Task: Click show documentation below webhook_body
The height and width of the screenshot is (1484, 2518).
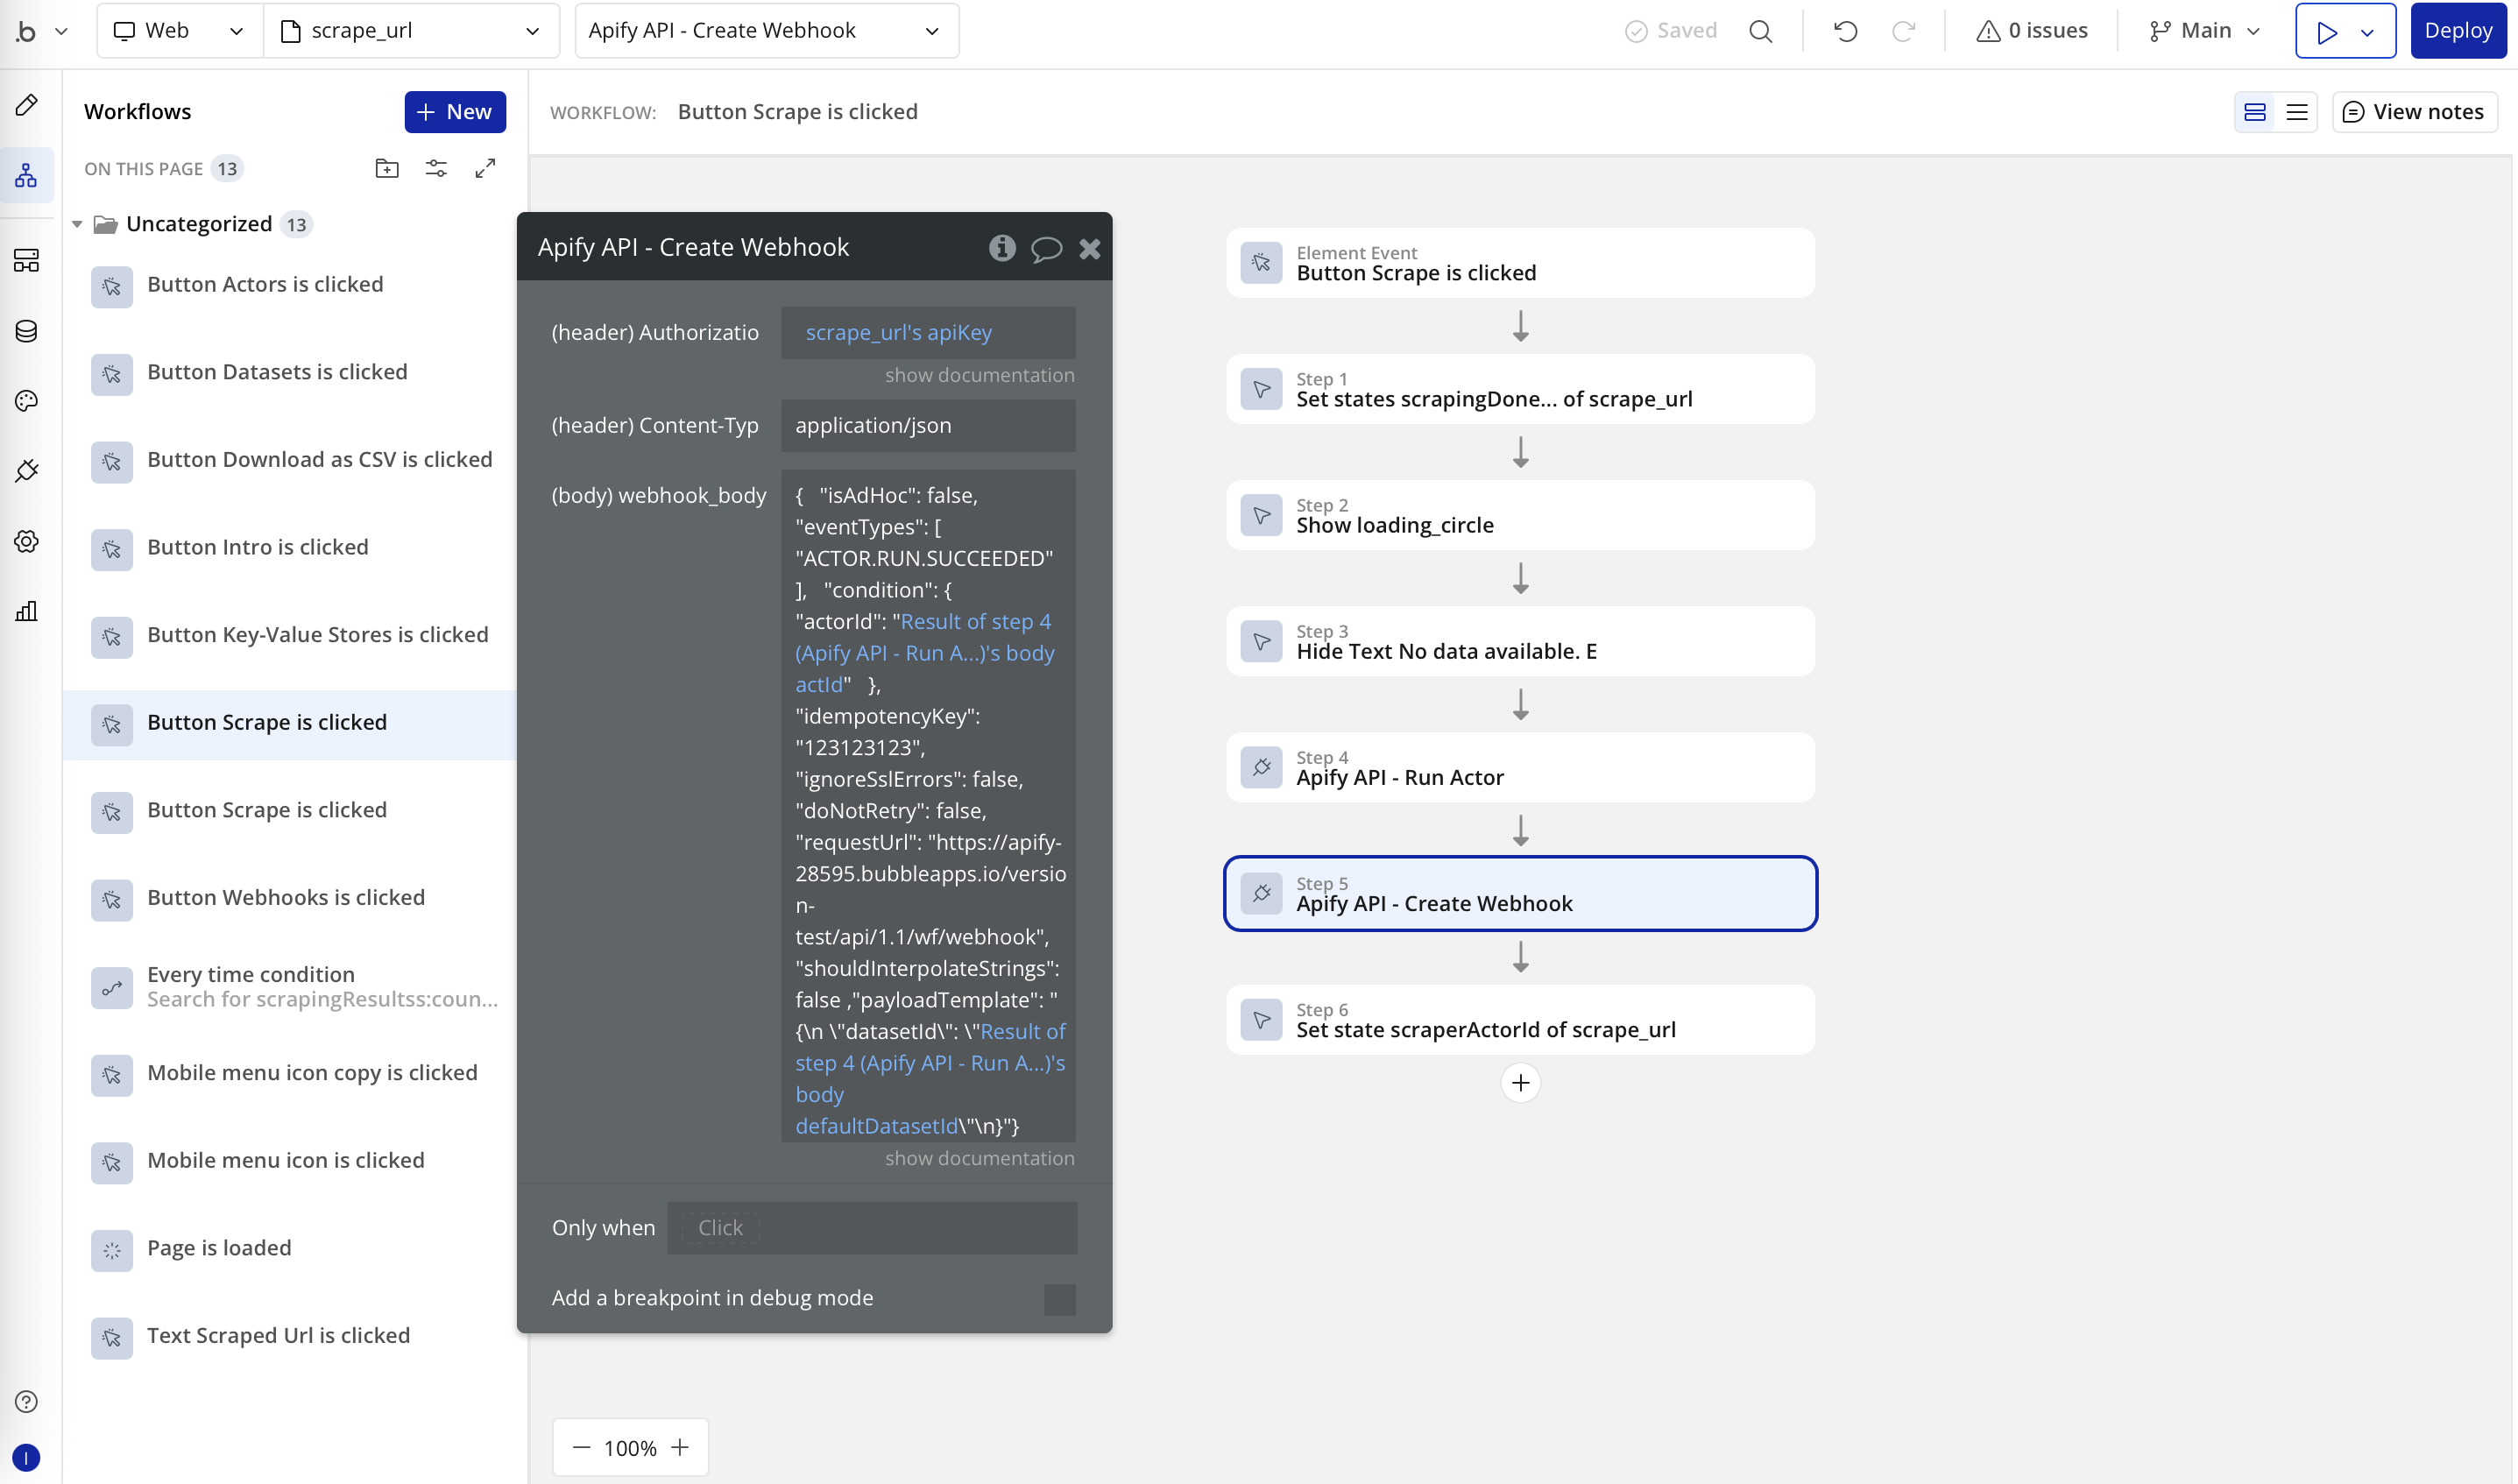Action: tap(979, 1158)
